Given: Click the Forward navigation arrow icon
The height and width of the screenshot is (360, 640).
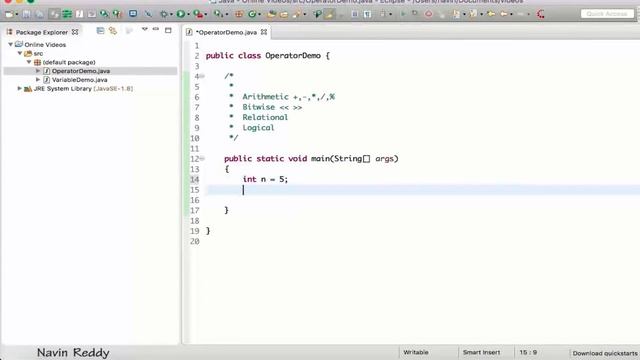Looking at the screenshot, I should point(521,14).
